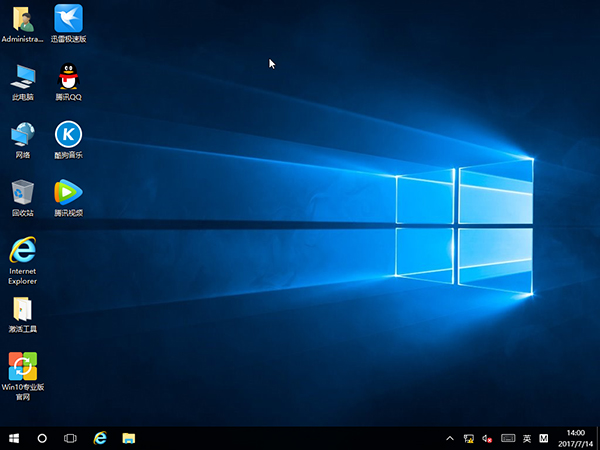This screenshot has height=450, width=600.
Task: Click the 此电脑 (This PC) icon
Action: point(22,77)
